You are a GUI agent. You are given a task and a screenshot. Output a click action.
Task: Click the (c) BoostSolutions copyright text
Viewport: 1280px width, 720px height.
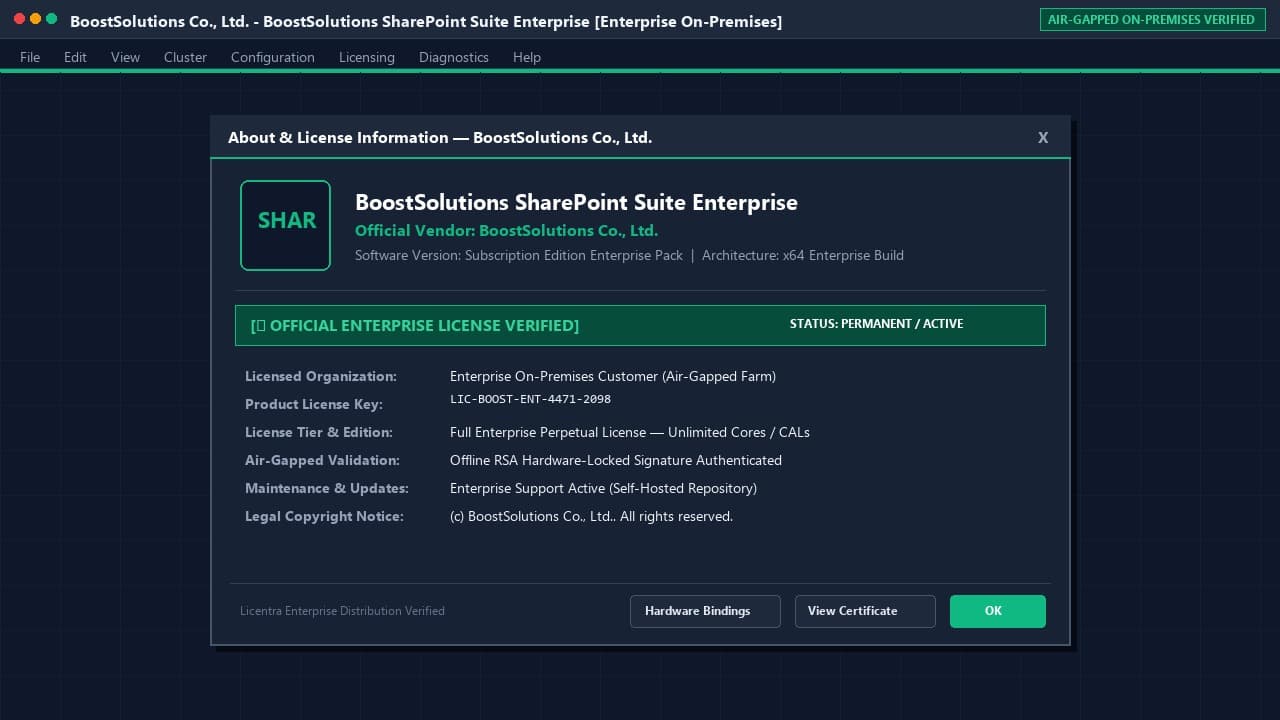click(591, 516)
